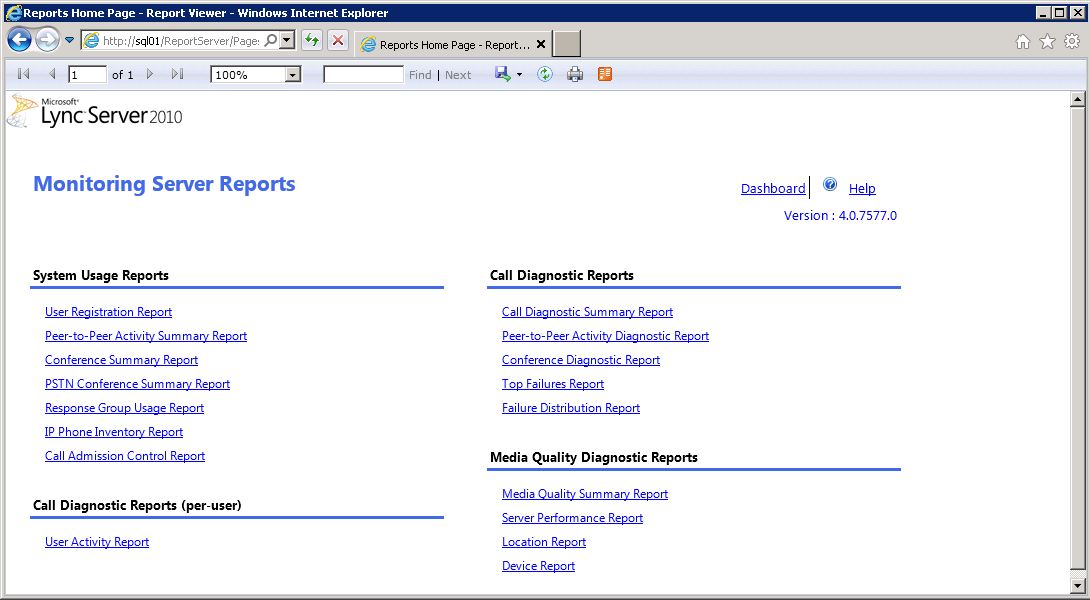The height and width of the screenshot is (600, 1090).
Task: Open Conference Diagnostic Report
Action: point(581,360)
